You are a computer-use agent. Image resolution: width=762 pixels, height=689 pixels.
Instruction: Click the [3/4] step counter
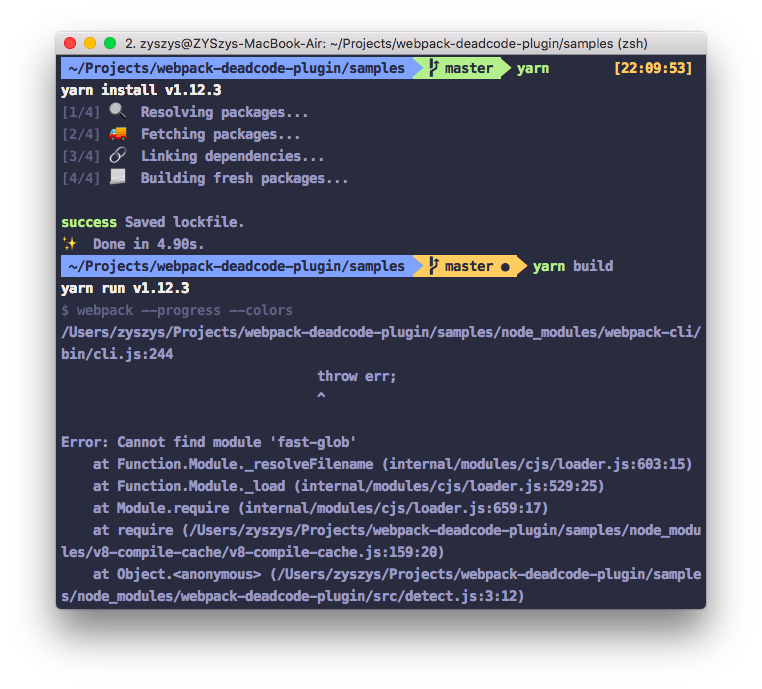81,156
